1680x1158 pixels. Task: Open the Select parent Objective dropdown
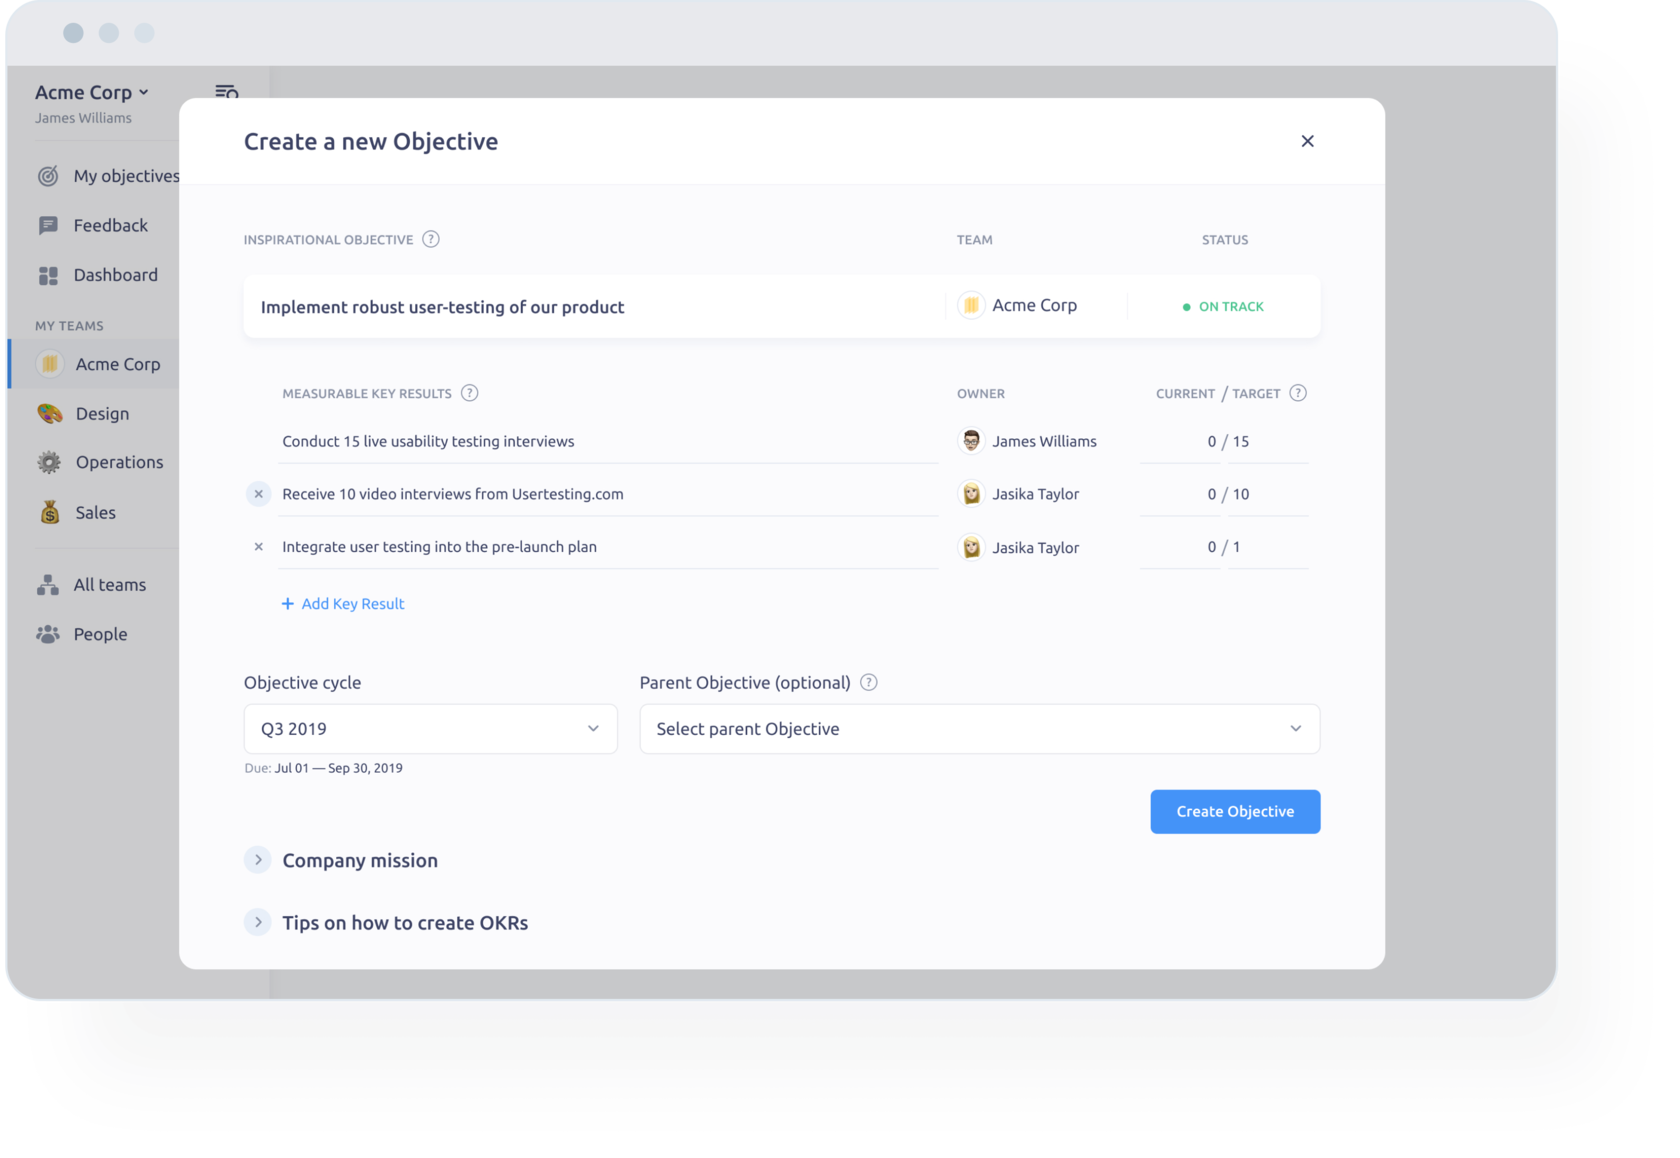pos(980,729)
